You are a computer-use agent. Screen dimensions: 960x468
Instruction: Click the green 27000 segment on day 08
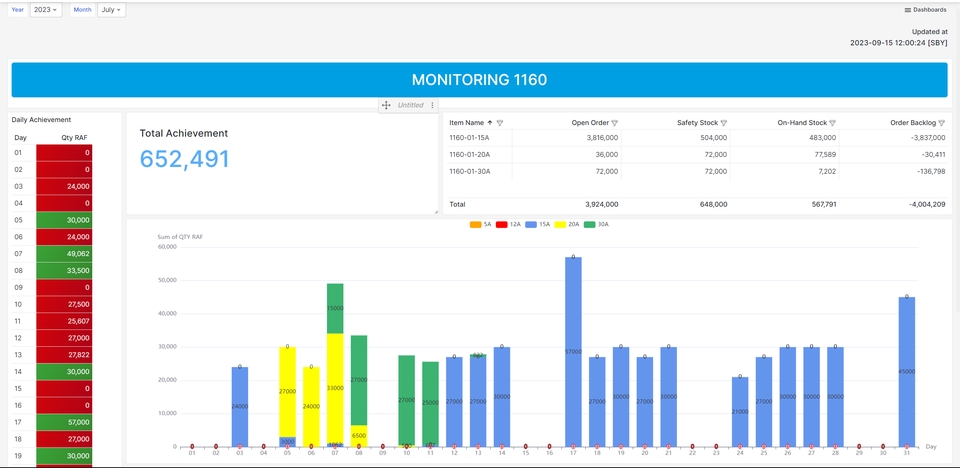pyautogui.click(x=359, y=380)
